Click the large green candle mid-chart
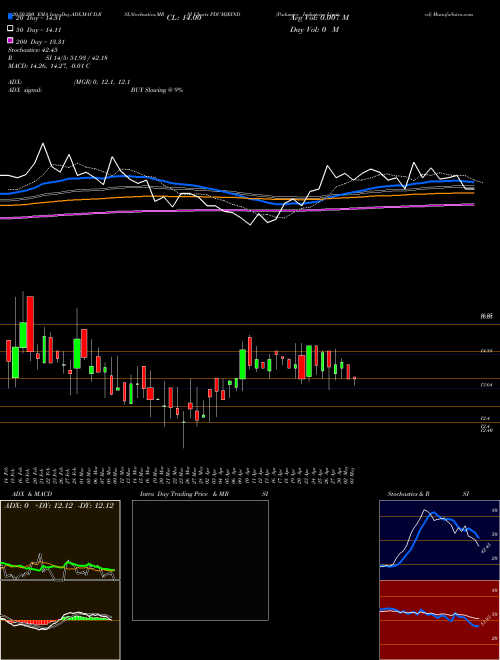Image resolution: width=500 pixels, height=660 pixels. (242, 364)
